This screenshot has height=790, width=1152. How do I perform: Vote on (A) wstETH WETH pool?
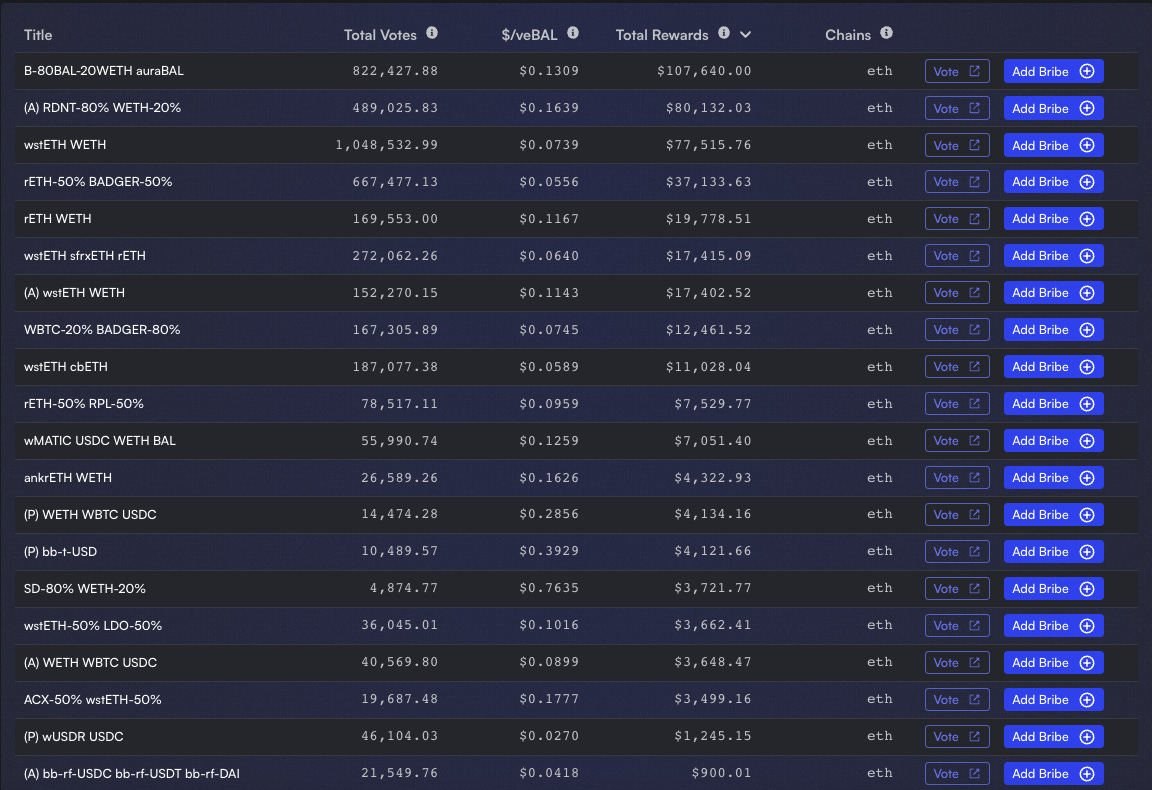(x=957, y=293)
